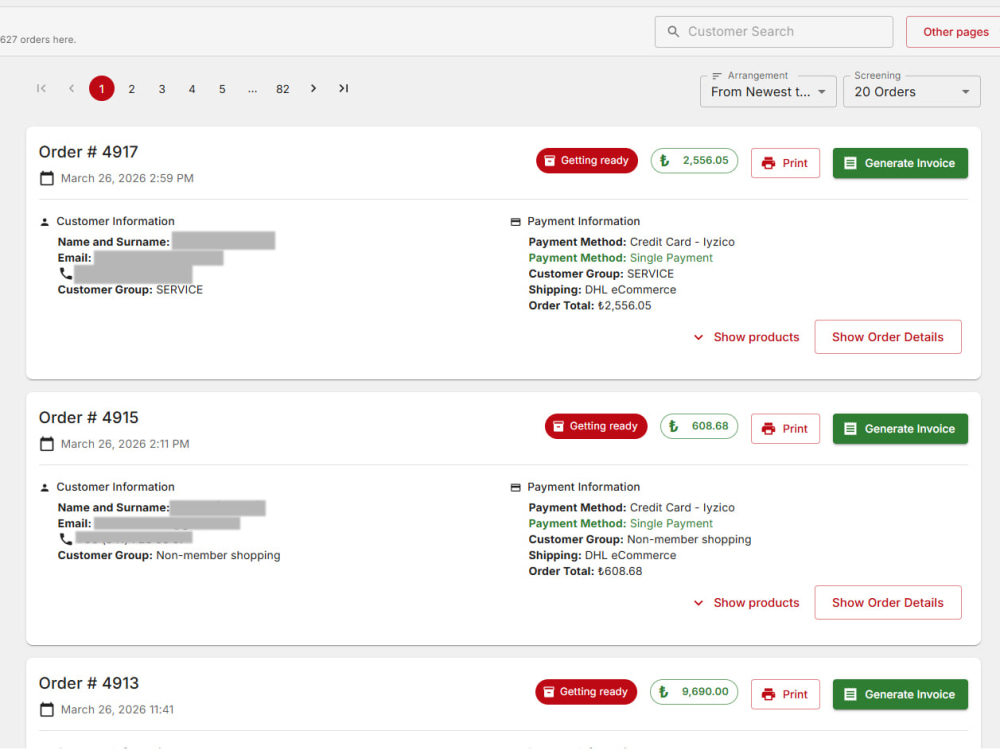Viewport: 1000px width, 750px height.
Task: Go to the first page of orders
Action: click(x=41, y=89)
